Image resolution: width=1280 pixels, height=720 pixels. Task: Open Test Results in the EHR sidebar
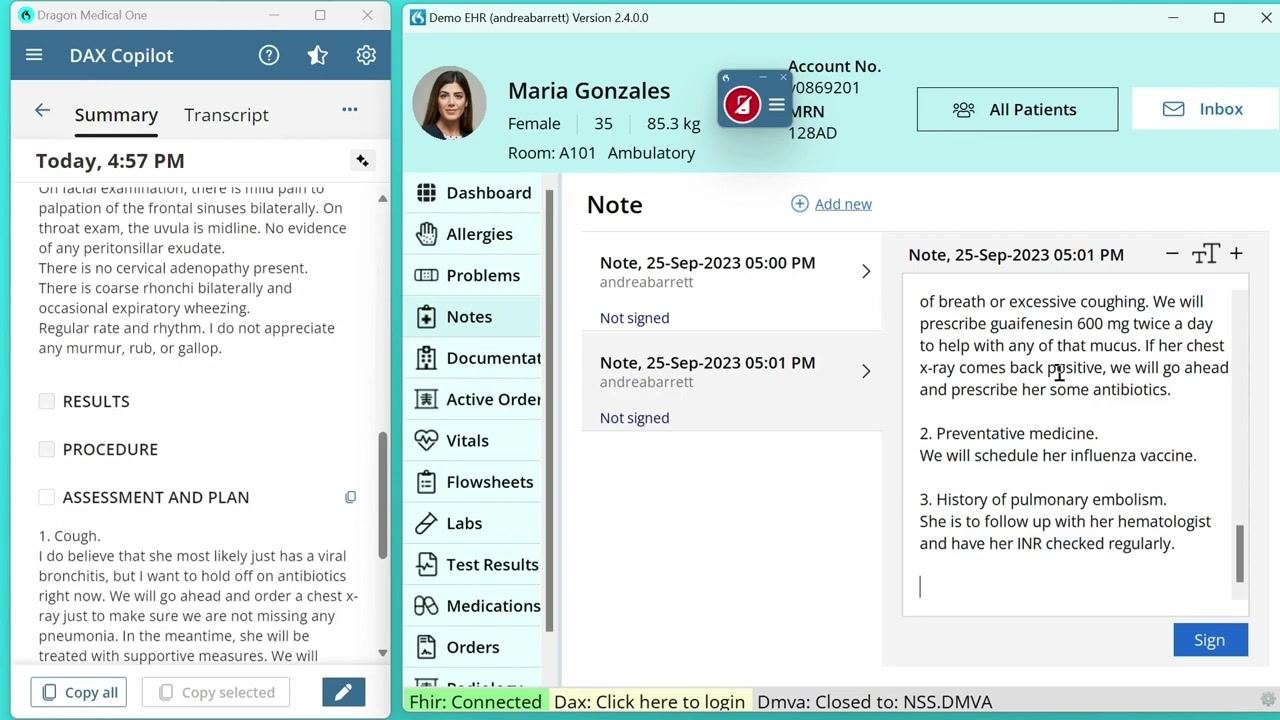tap(474, 565)
